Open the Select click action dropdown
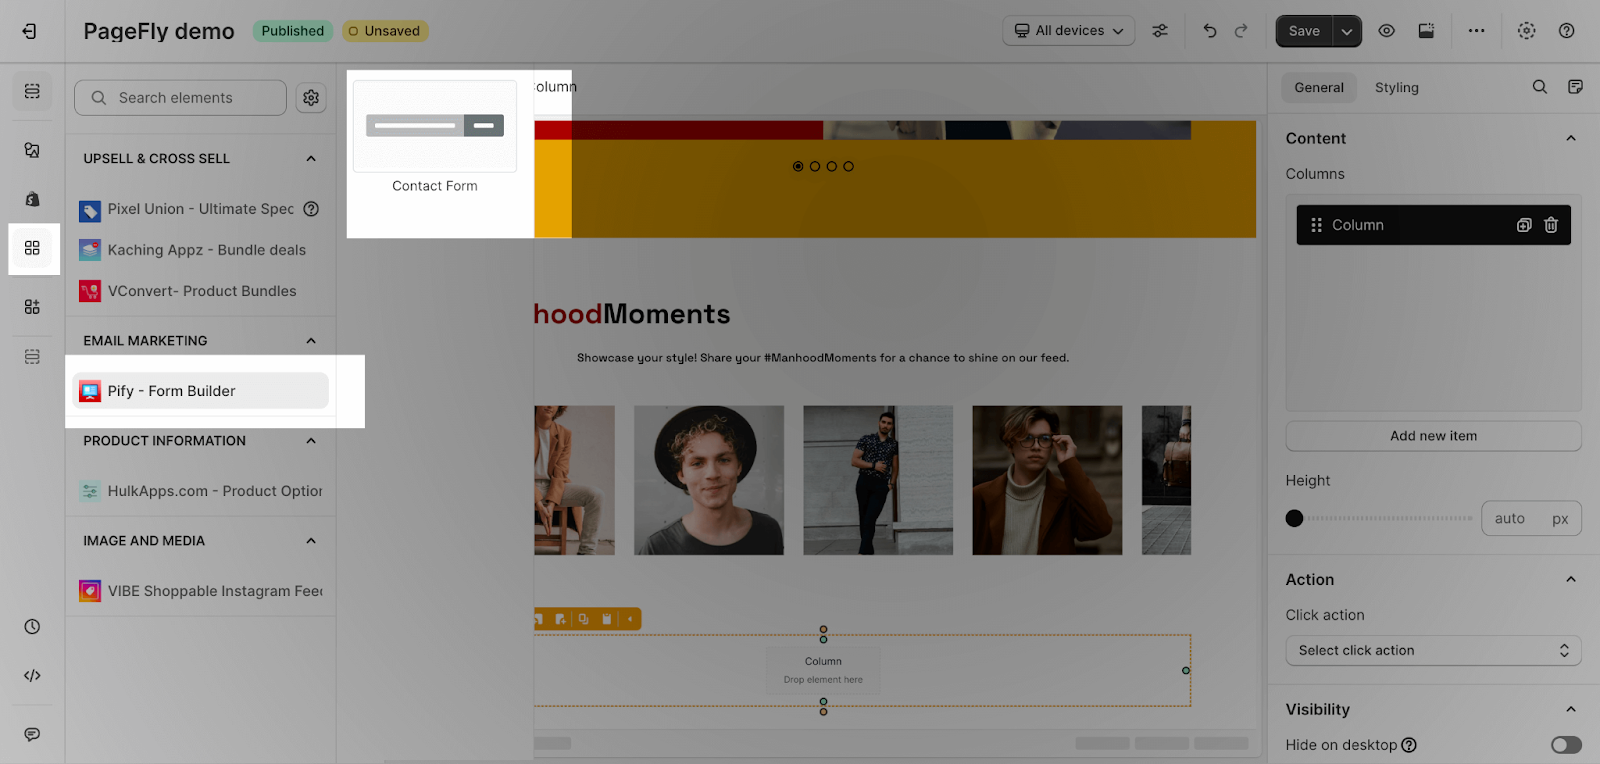Image resolution: width=1600 pixels, height=764 pixels. coord(1433,651)
